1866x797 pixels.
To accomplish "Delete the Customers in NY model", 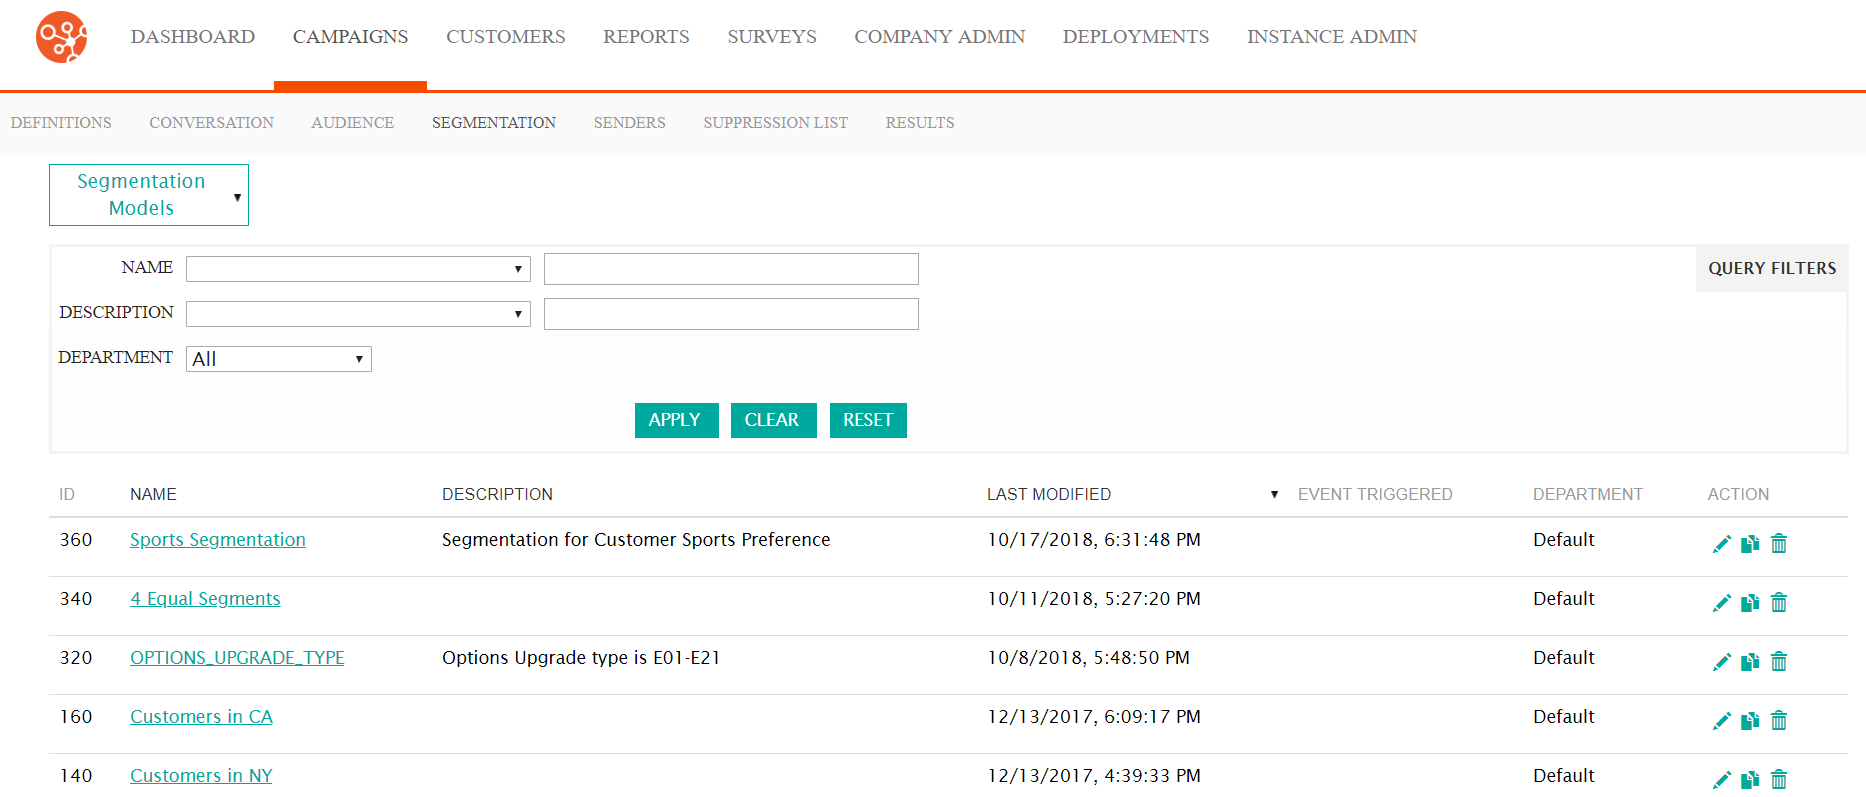I will click(x=1779, y=780).
